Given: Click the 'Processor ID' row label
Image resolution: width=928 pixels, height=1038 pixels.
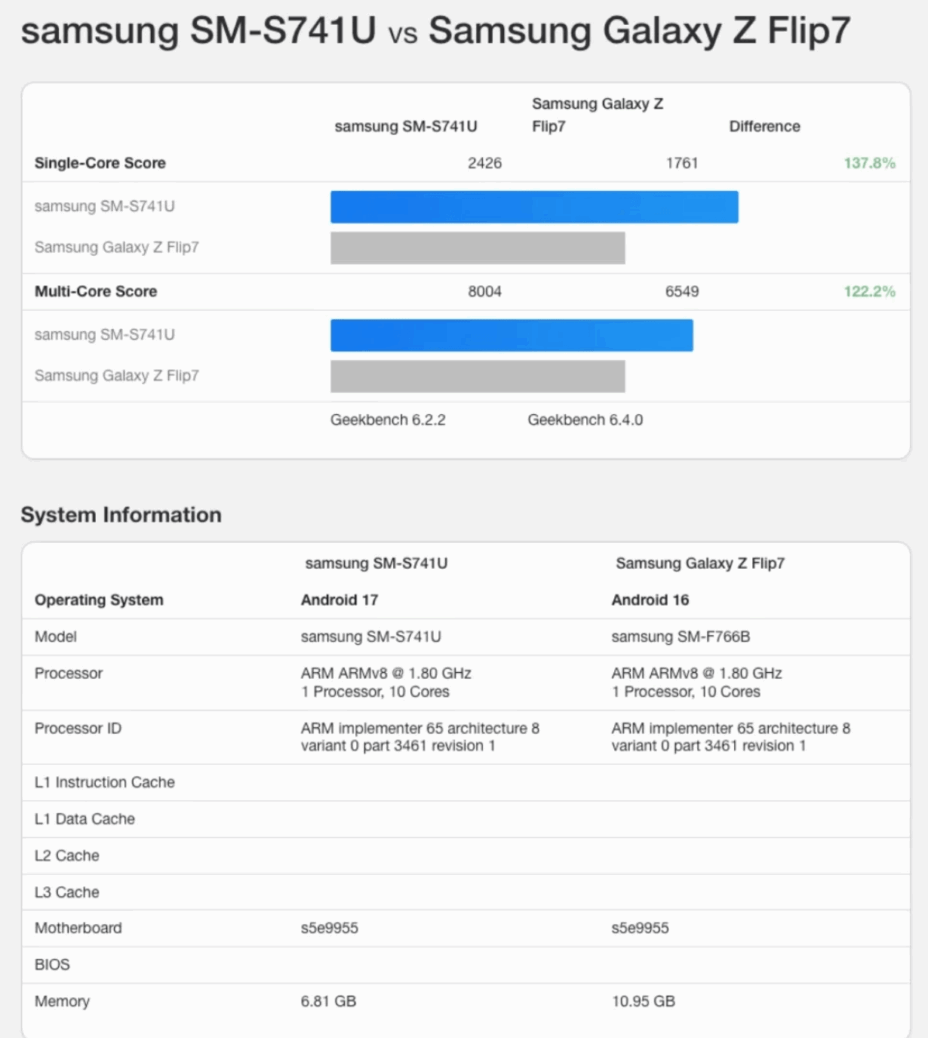Looking at the screenshot, I should (78, 728).
